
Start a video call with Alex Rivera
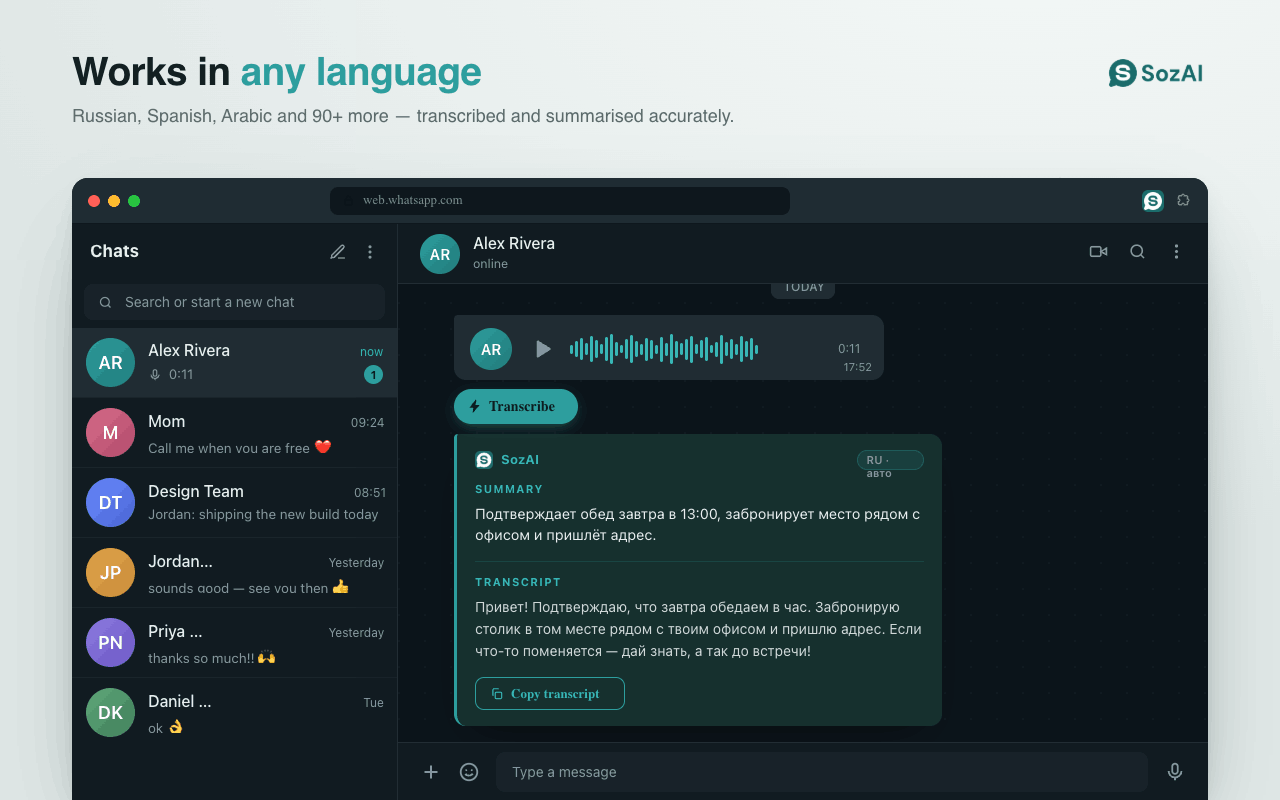[1098, 252]
